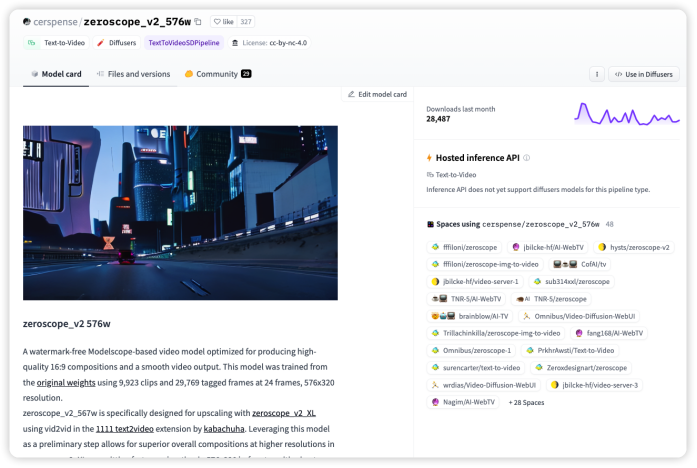Image resolution: width=697 pixels, height=468 pixels.
Task: Open cerspense author profile link
Action: click(x=55, y=21)
